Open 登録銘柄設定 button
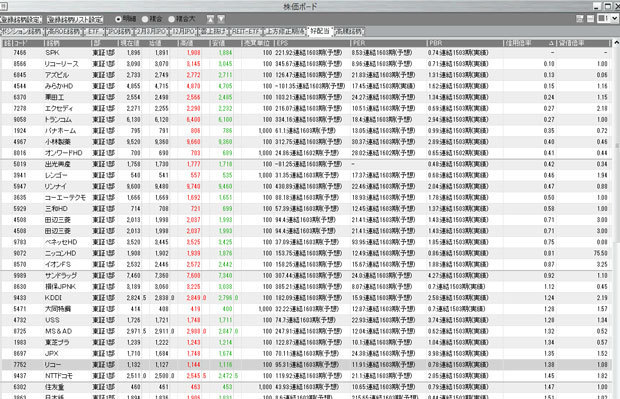Viewport: 620px width, 399px height. tap(21, 19)
